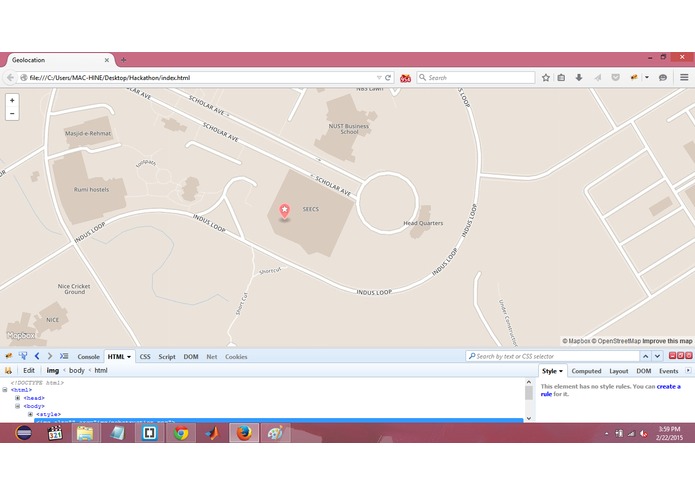
Task: Open the HTML tab dropdown arrow
Action: pos(129,357)
